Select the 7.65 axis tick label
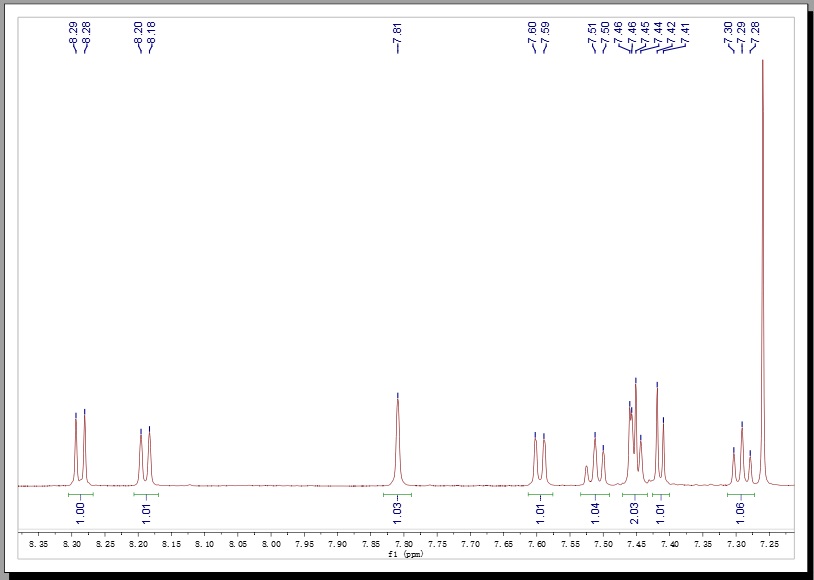The height and width of the screenshot is (580, 814). [504, 544]
